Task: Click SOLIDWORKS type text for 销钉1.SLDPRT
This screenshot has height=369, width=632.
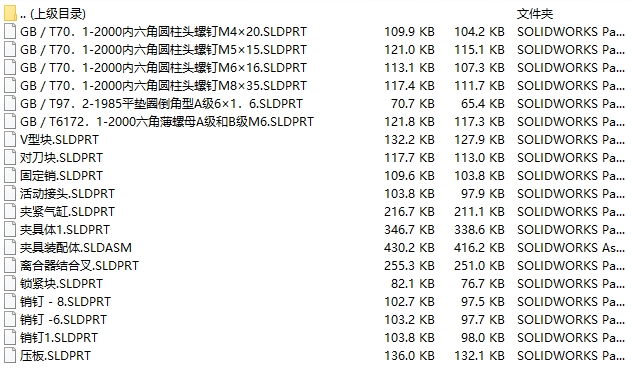Action: tap(571, 338)
